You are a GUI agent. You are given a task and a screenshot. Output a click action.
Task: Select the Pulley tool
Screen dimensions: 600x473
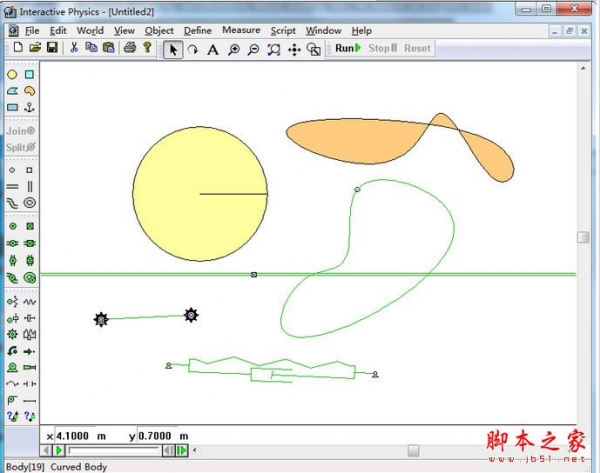pyautogui.click(x=12, y=400)
